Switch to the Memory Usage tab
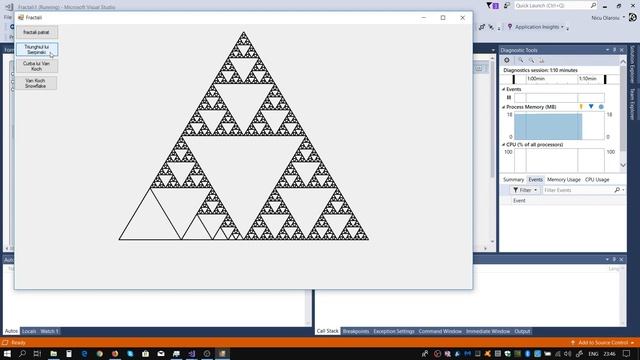 pyautogui.click(x=563, y=180)
